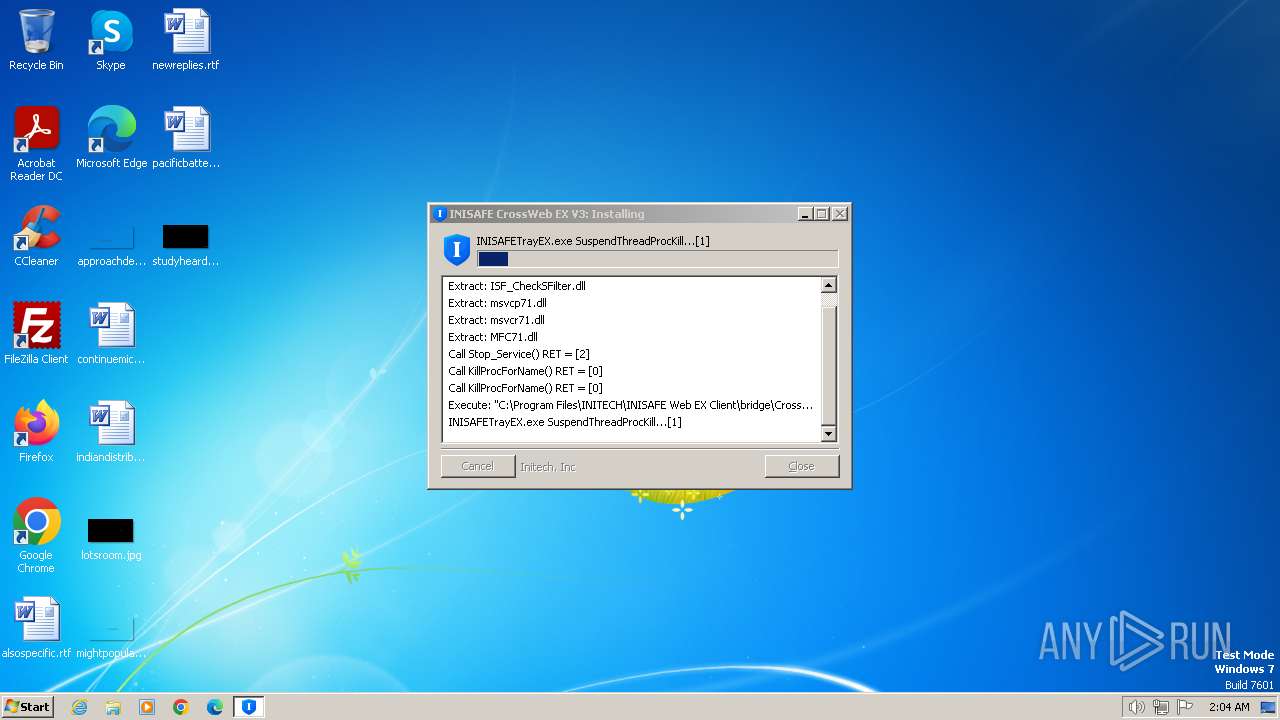Click the system clock showing 2:04 AM
This screenshot has height=720, width=1280.
tap(1229, 707)
